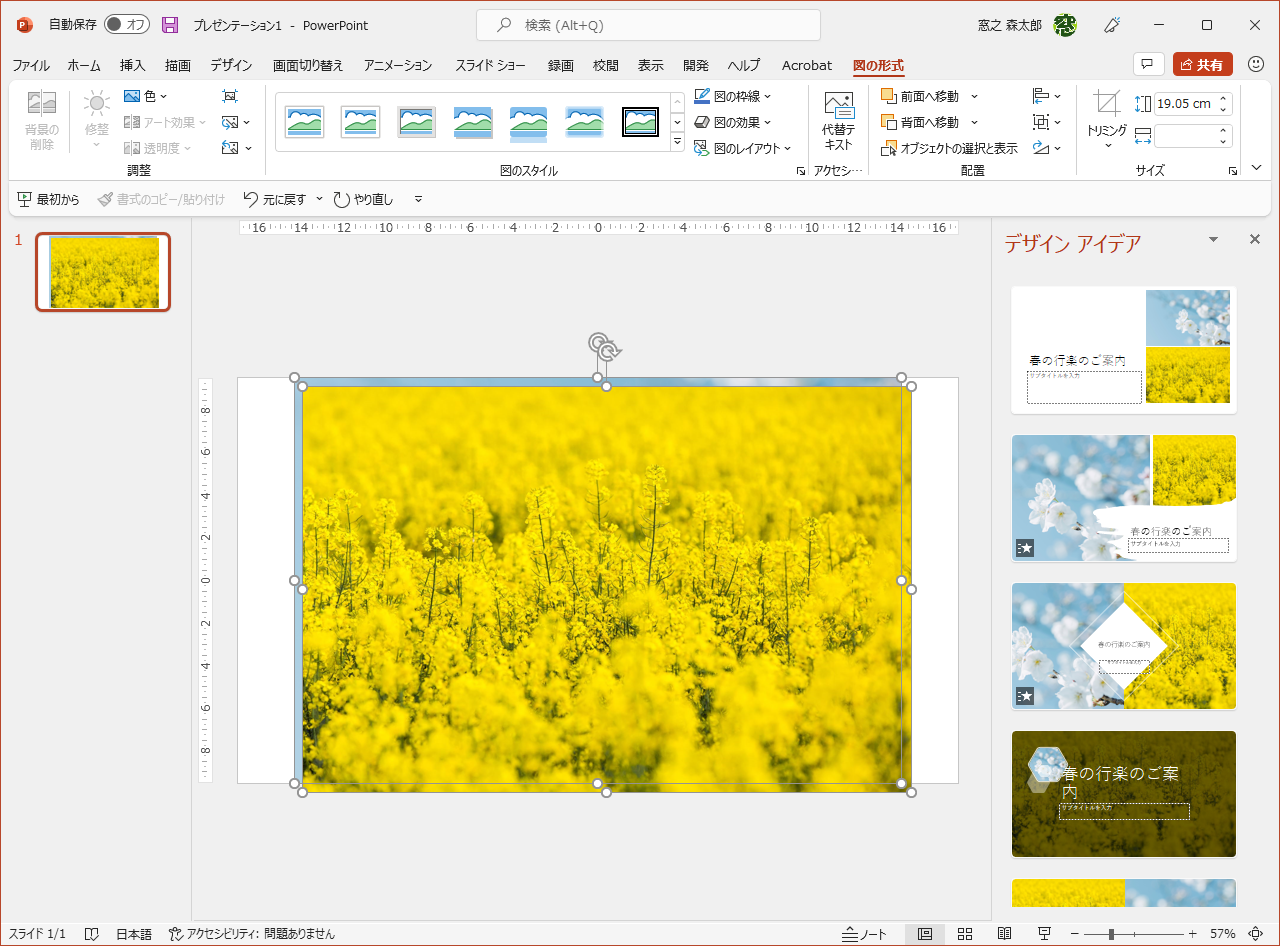The height and width of the screenshot is (946, 1280).
Task: Click the 前面へ移動 bring forward button
Action: coord(921,96)
